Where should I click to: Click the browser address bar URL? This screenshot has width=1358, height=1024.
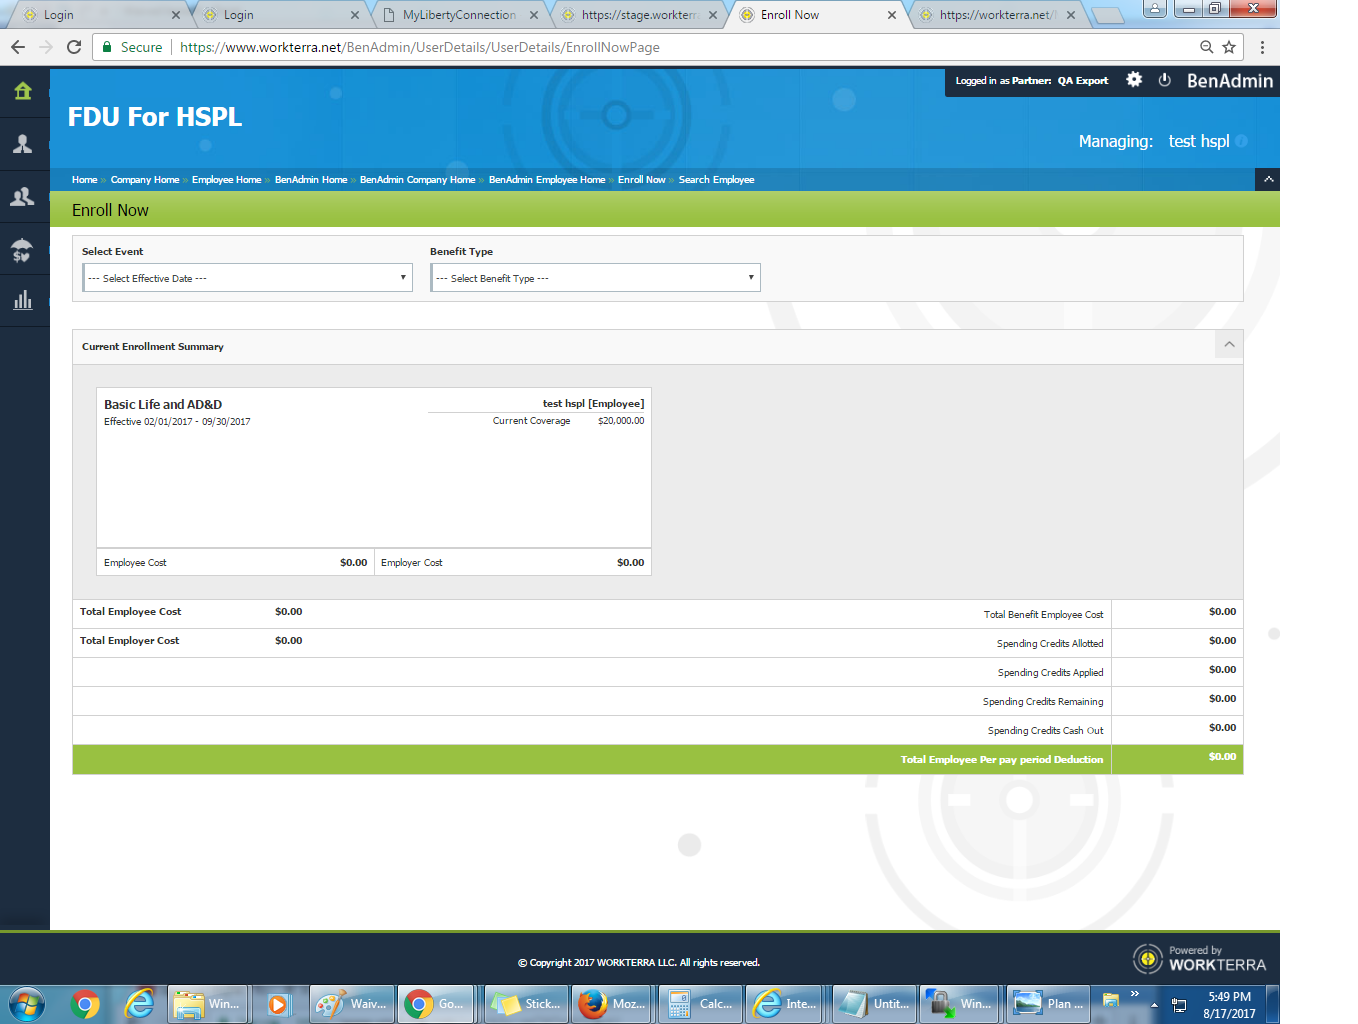pos(420,47)
